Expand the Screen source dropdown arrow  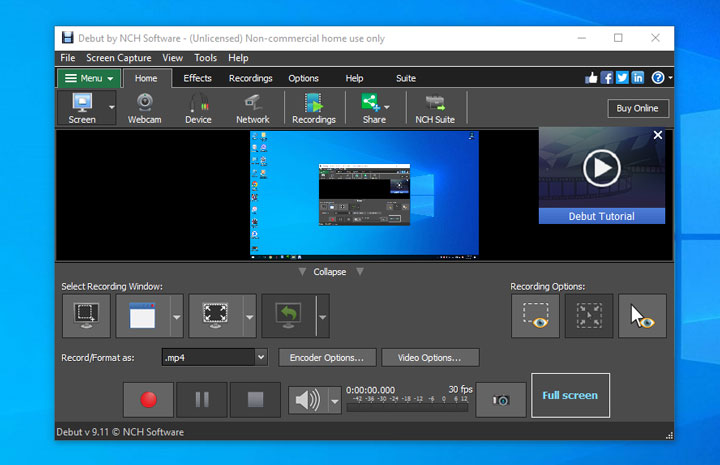pyautogui.click(x=111, y=106)
